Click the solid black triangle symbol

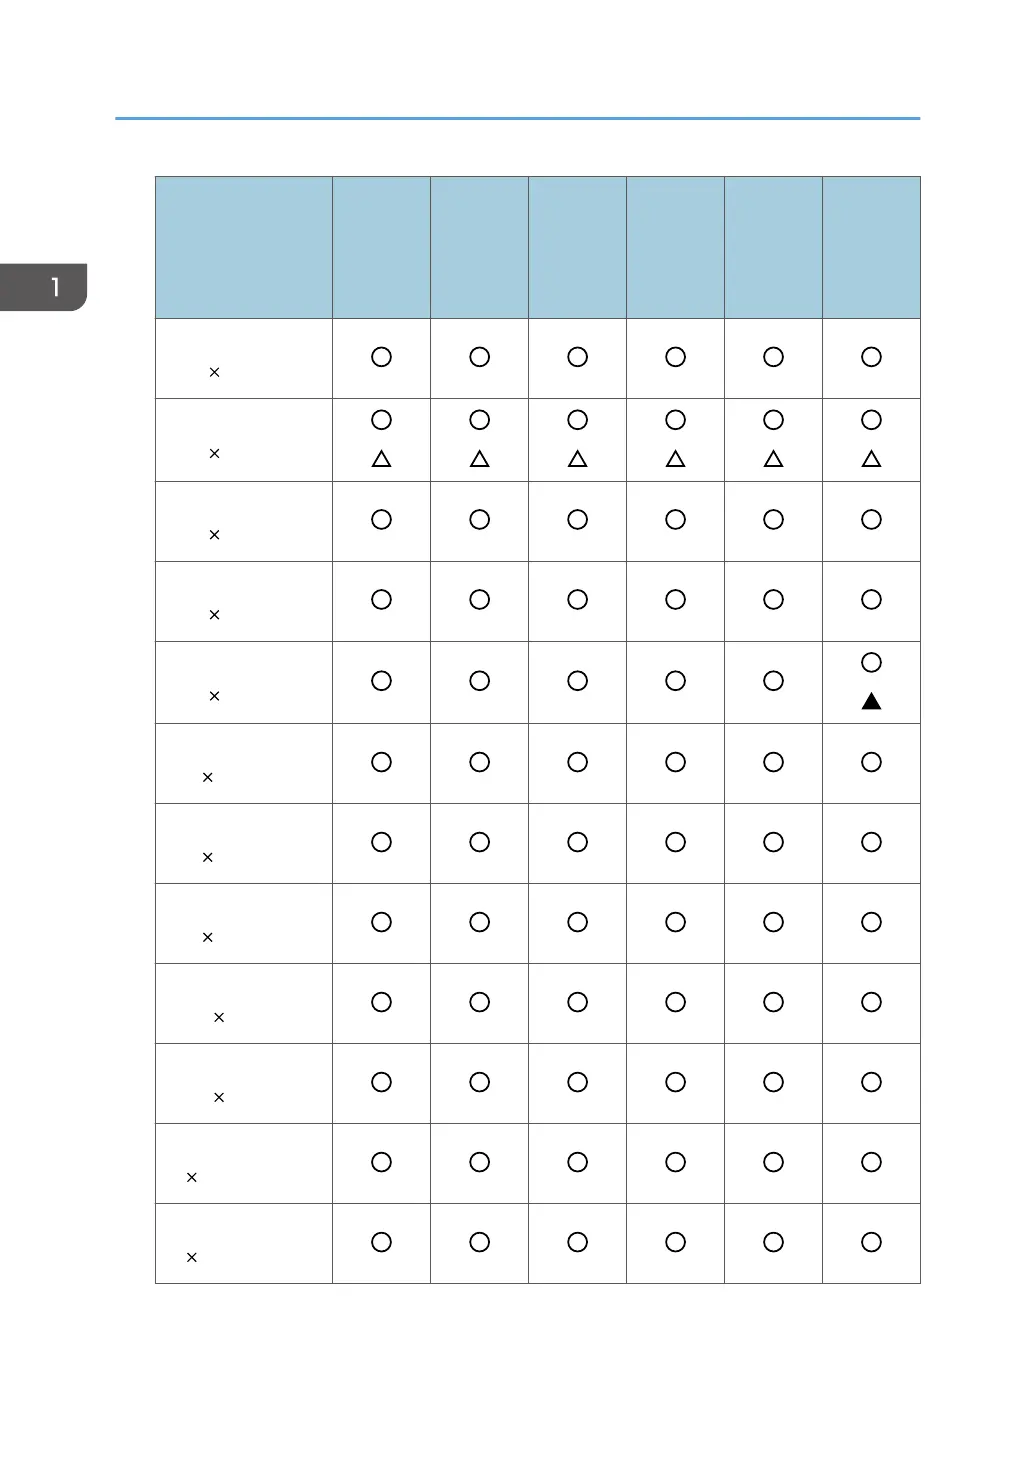tap(871, 701)
